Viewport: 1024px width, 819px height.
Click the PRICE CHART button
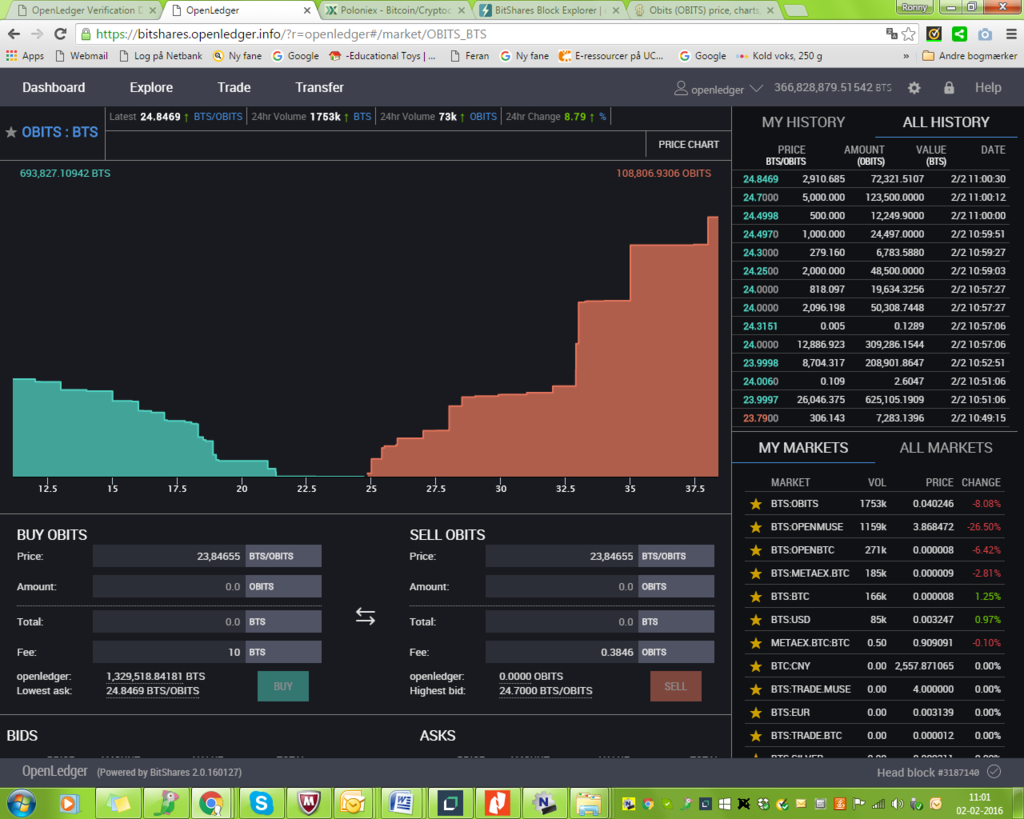pyautogui.click(x=688, y=144)
